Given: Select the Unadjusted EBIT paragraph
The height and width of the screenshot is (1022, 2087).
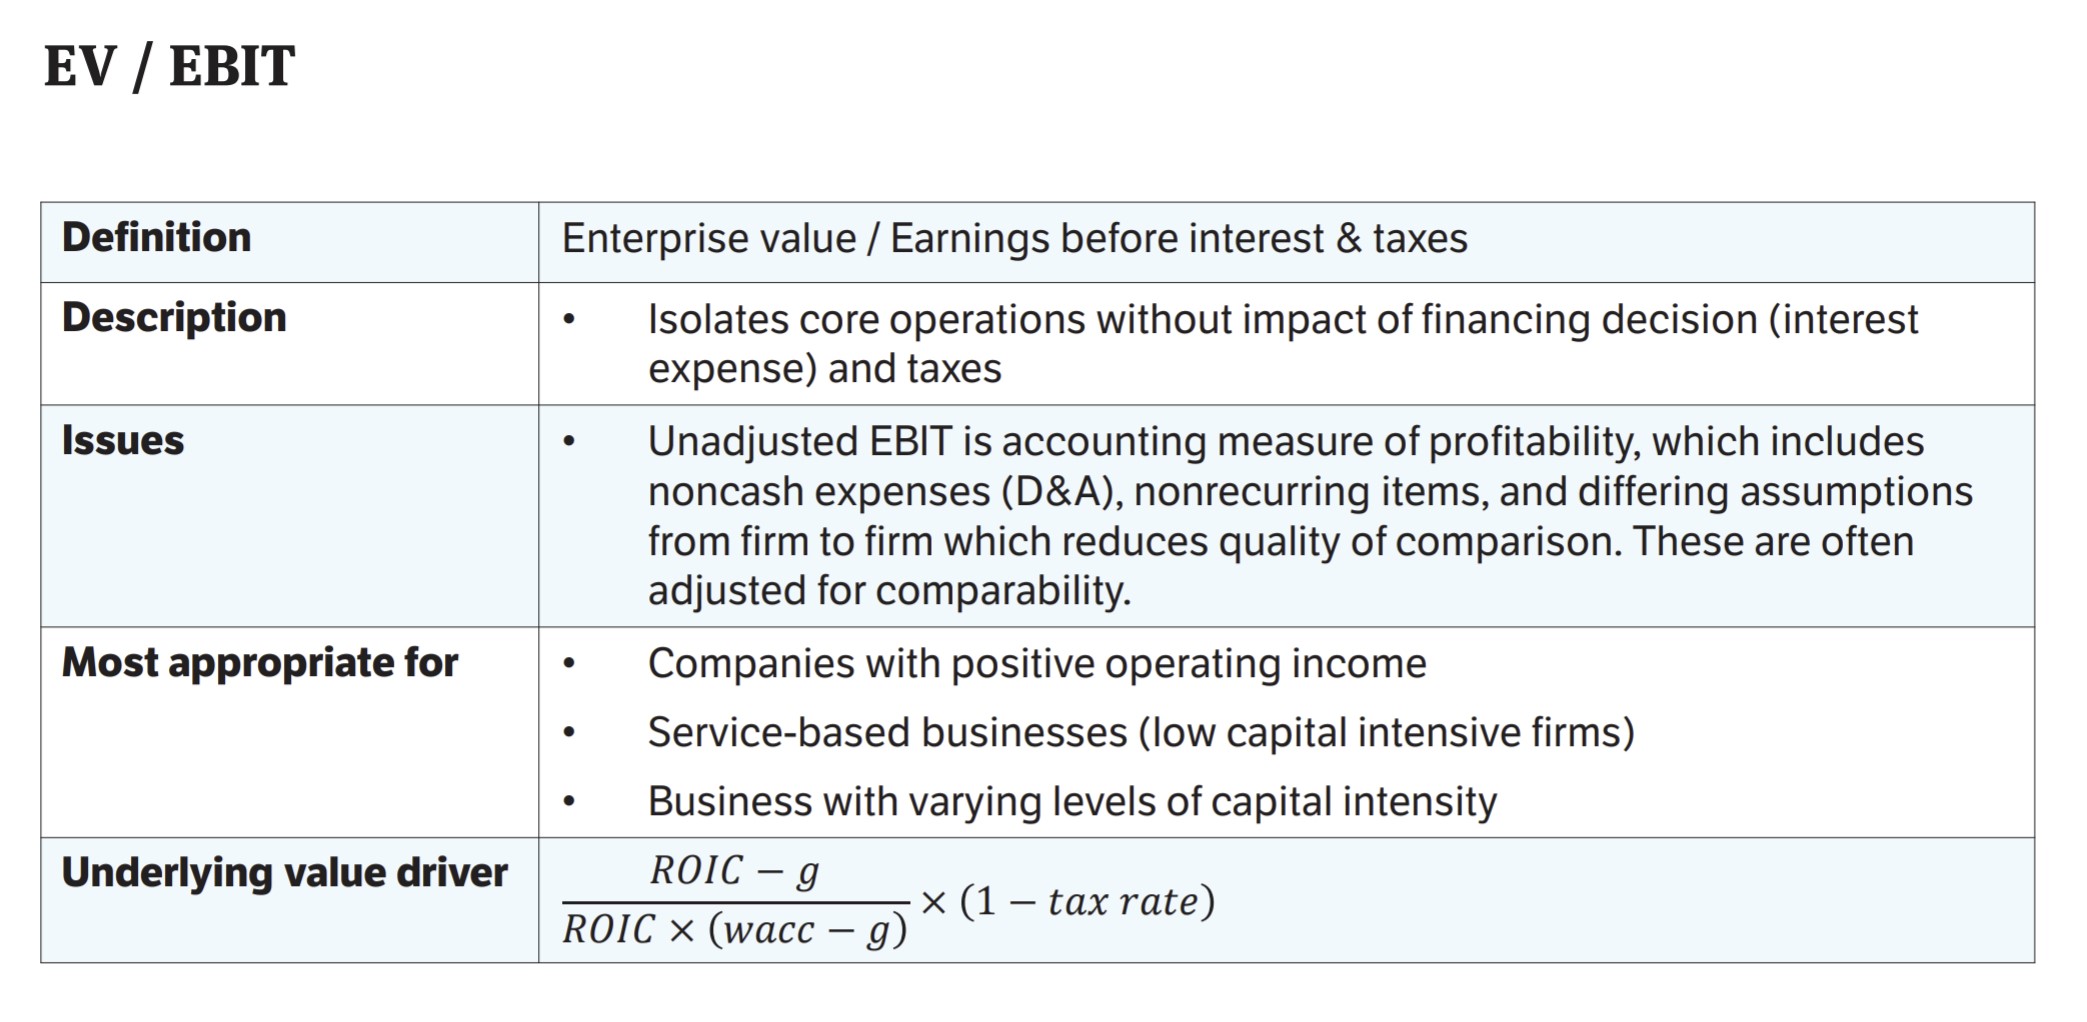Looking at the screenshot, I should click(1310, 516).
